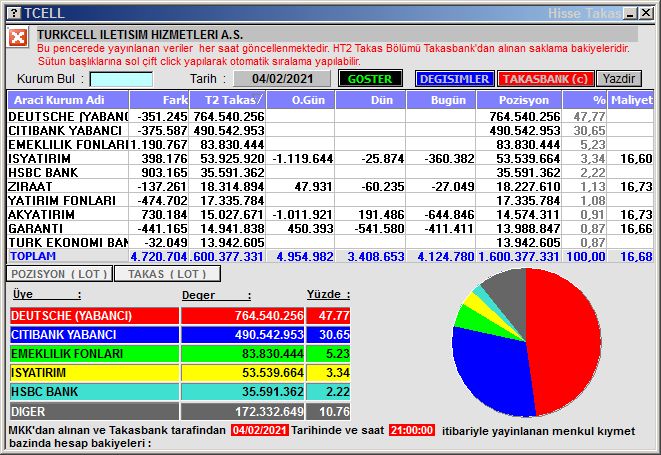
Task: Select TURK EKONOMI BAN table row
Action: pyautogui.click(x=330, y=242)
